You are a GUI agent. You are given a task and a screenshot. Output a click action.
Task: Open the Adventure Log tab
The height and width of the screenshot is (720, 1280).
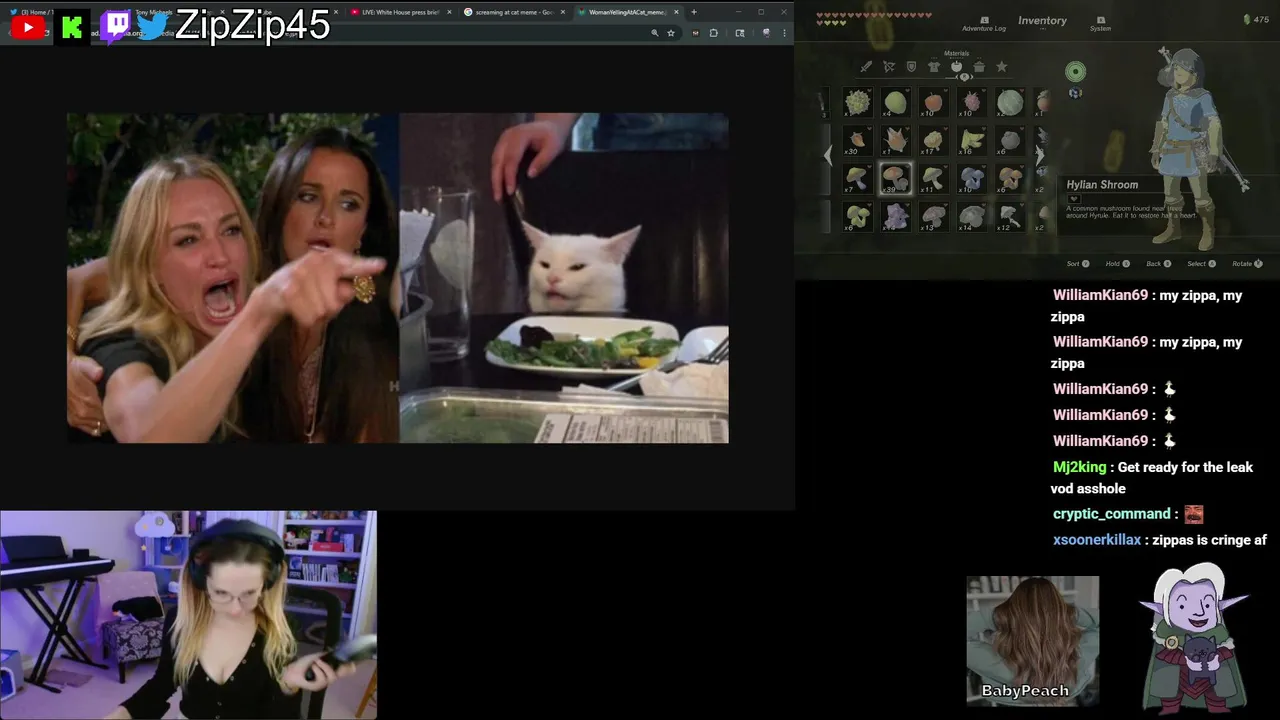[984, 24]
